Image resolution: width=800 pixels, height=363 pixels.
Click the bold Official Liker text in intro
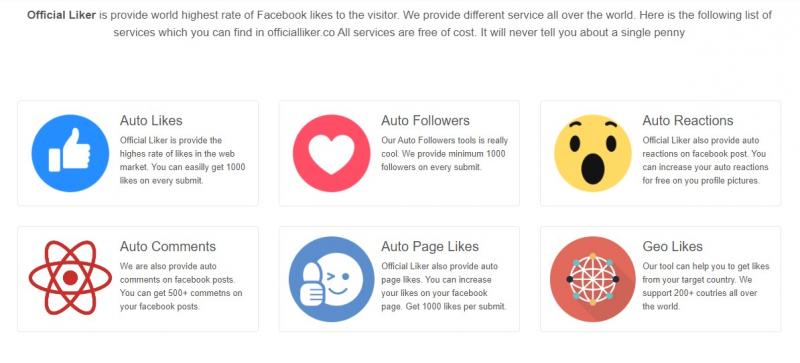click(x=61, y=15)
